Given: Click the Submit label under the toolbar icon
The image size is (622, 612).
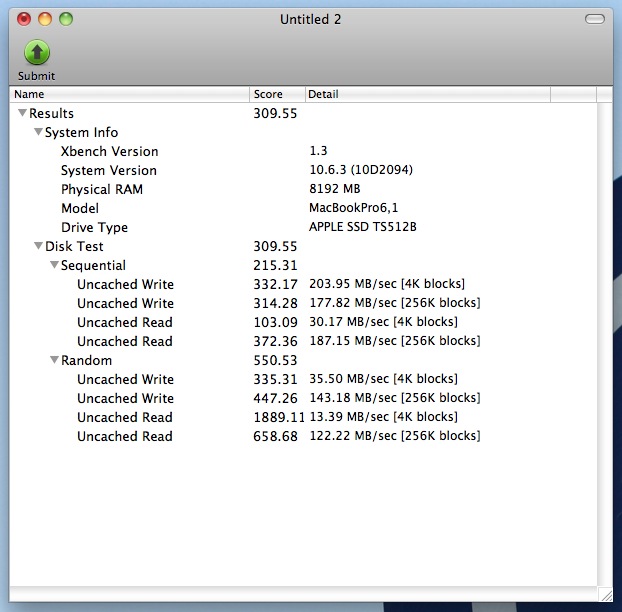Looking at the screenshot, I should (36, 76).
